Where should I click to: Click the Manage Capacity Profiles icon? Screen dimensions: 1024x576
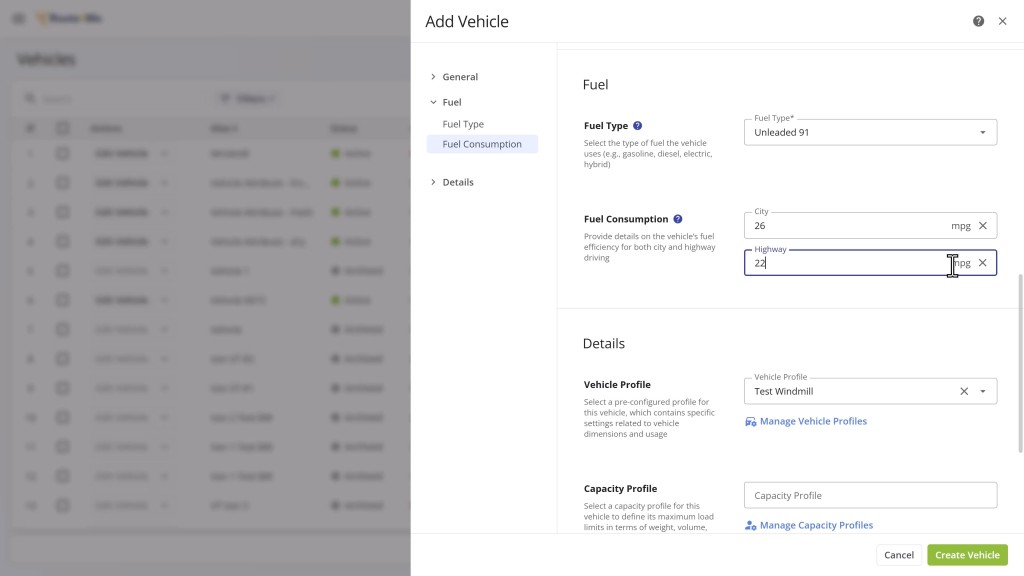tap(751, 525)
